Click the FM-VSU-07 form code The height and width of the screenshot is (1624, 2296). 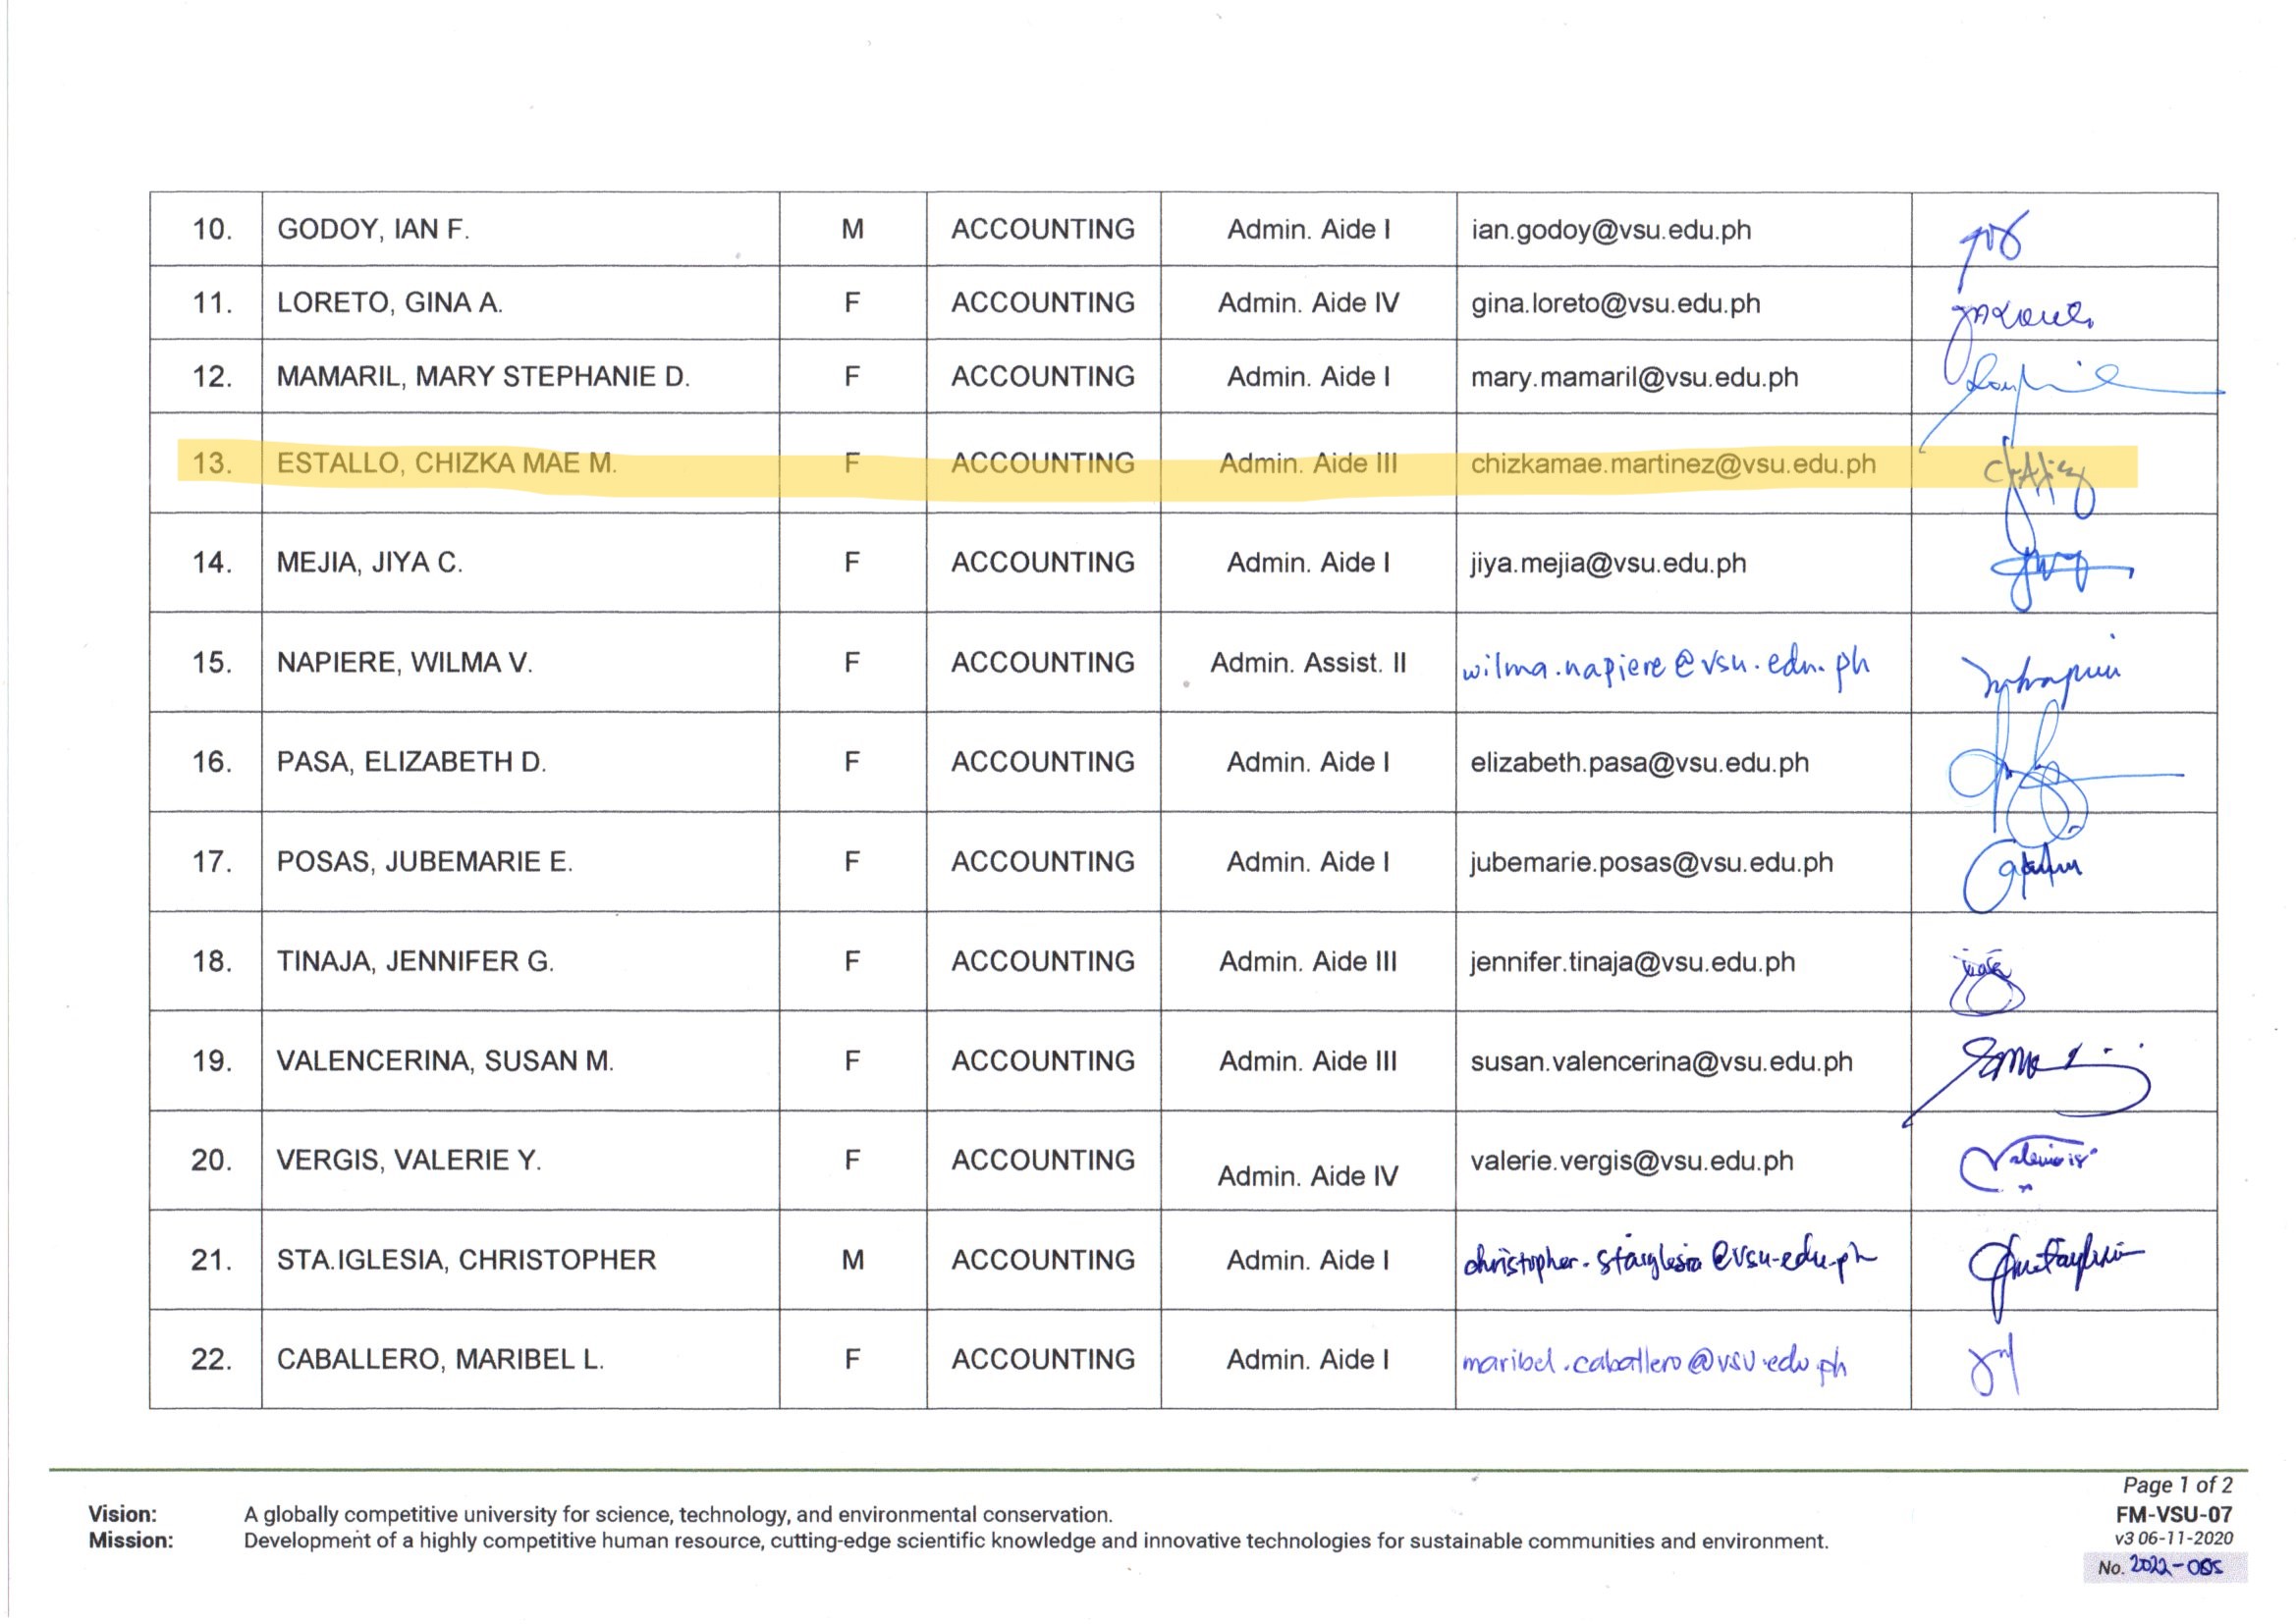click(x=2173, y=1515)
